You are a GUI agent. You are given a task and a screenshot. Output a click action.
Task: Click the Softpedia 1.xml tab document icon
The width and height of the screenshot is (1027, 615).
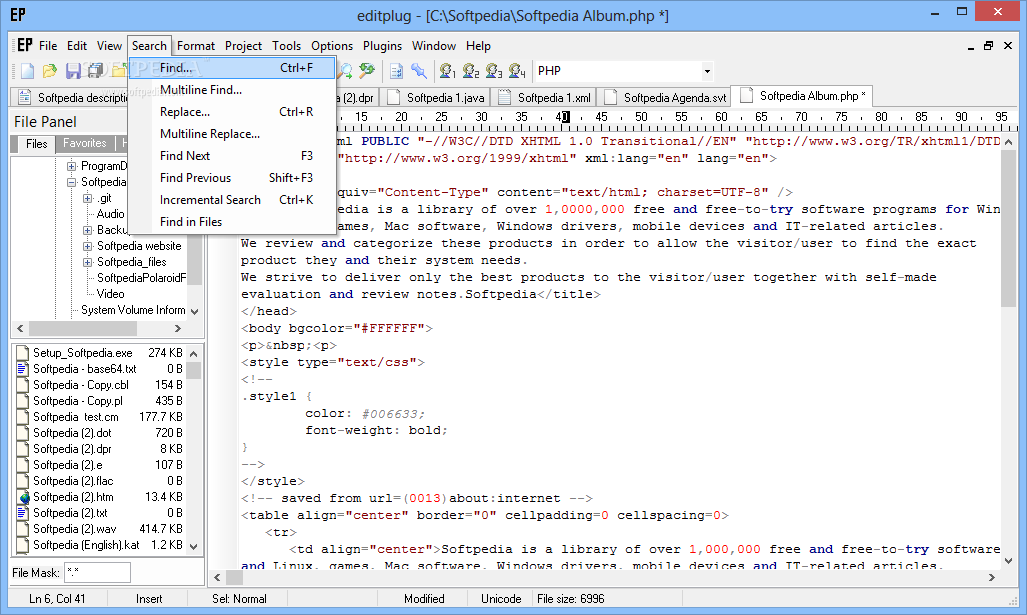[x=504, y=98]
